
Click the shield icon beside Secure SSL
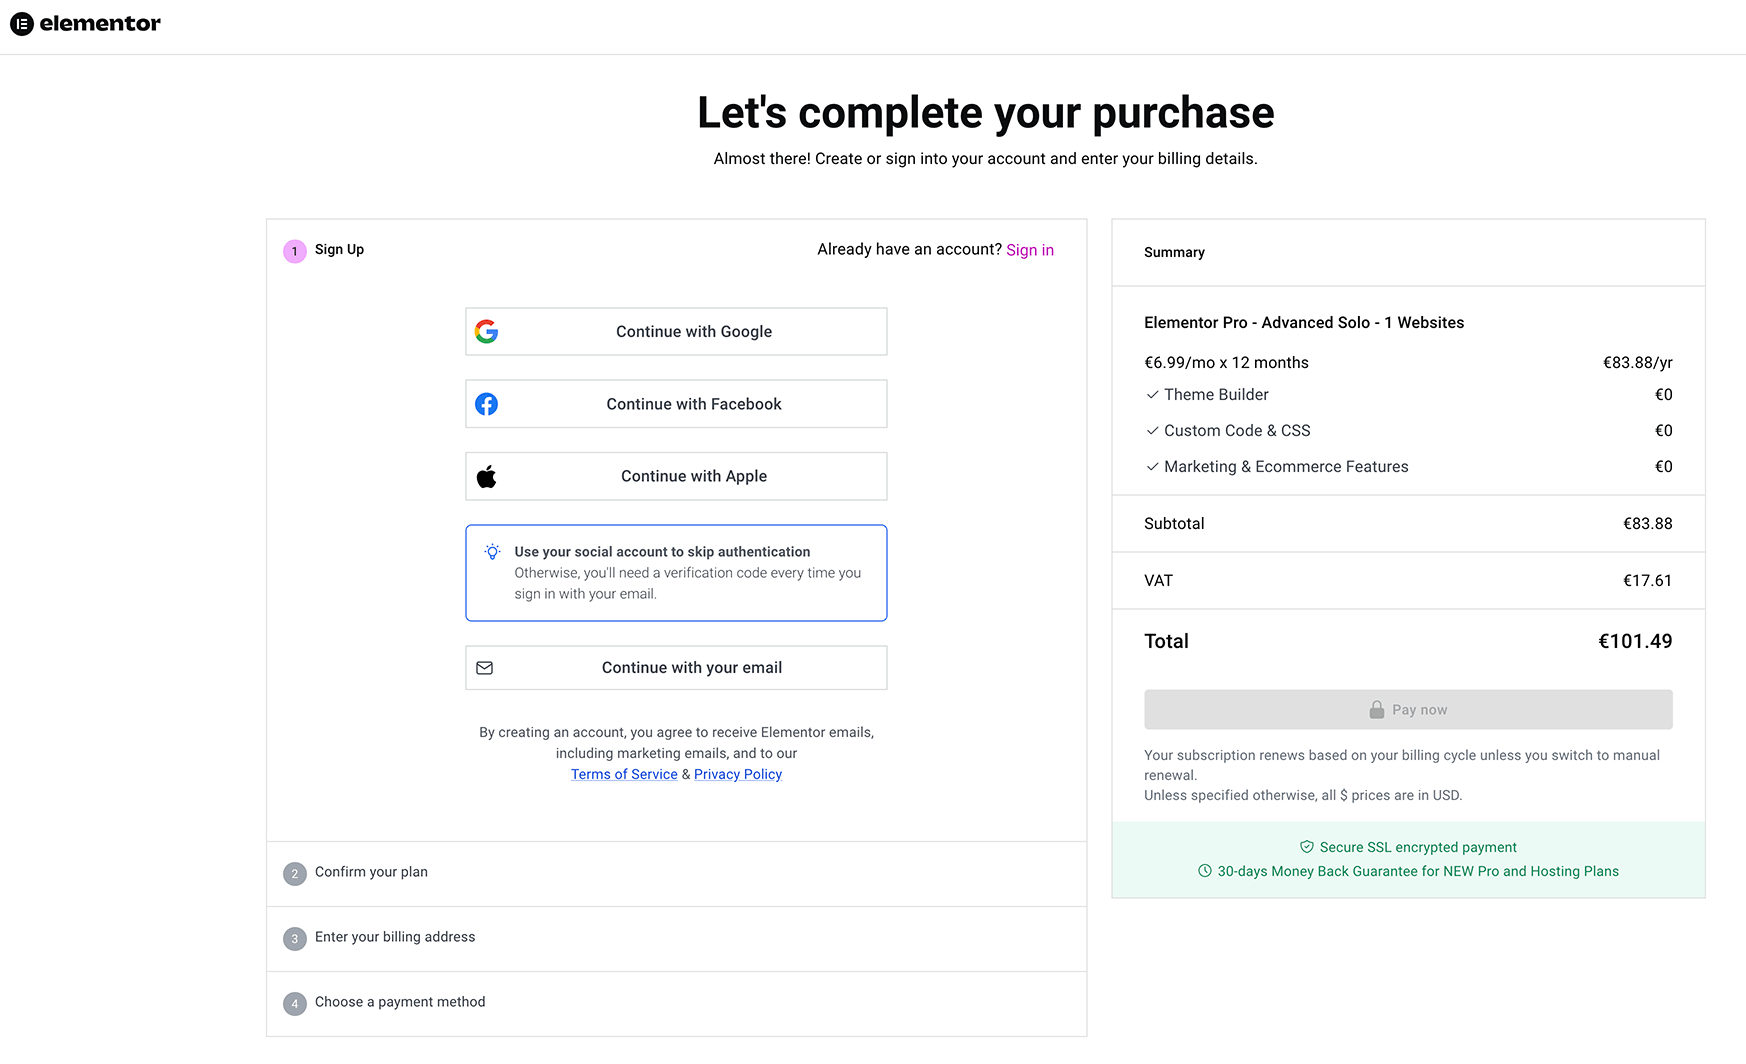[1306, 847]
